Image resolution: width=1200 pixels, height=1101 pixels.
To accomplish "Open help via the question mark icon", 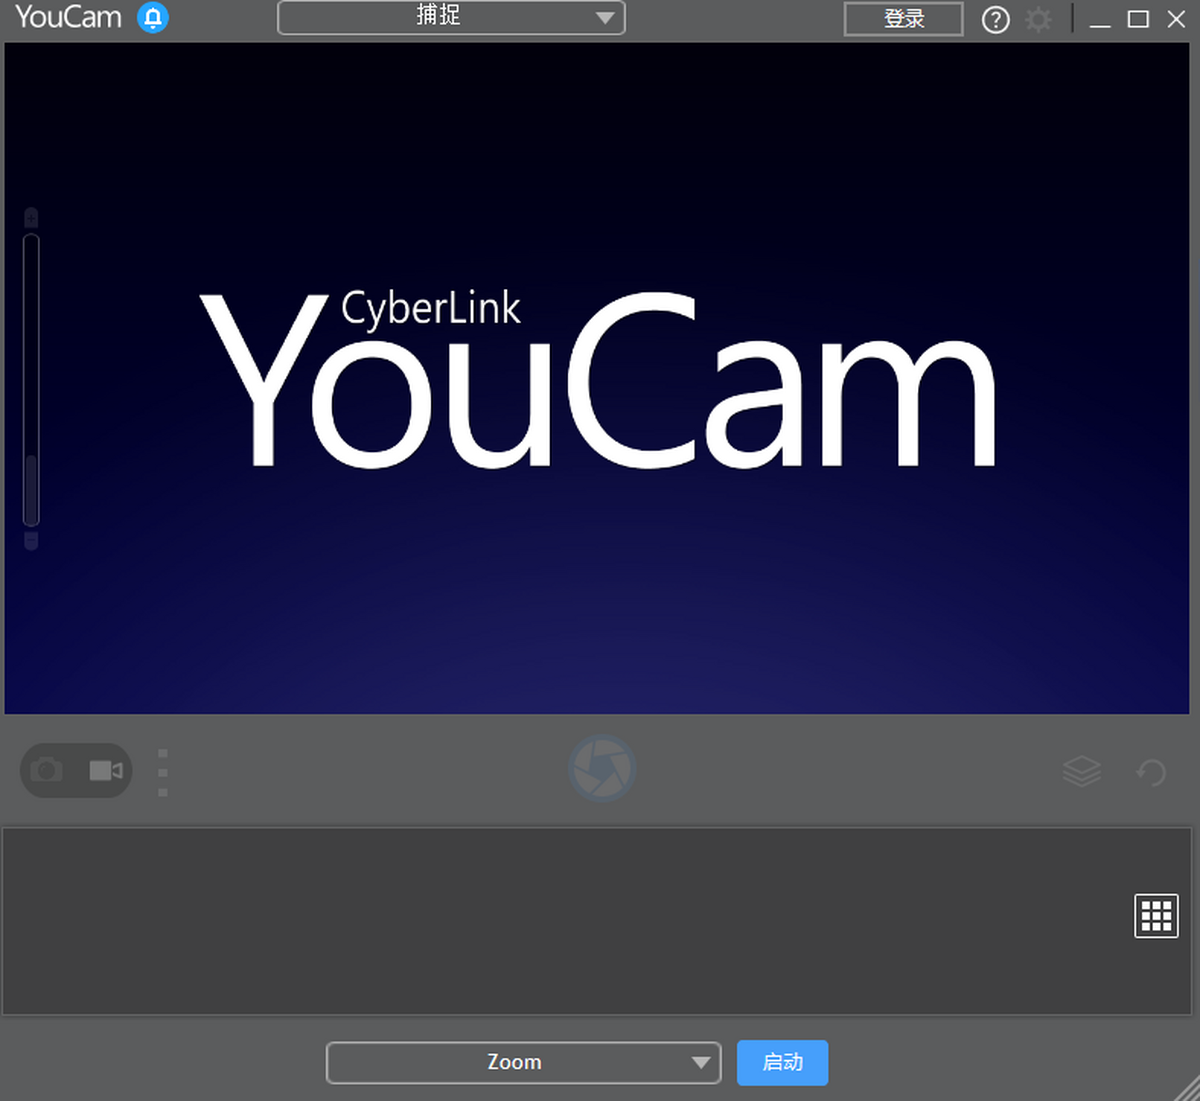I will pos(995,20).
